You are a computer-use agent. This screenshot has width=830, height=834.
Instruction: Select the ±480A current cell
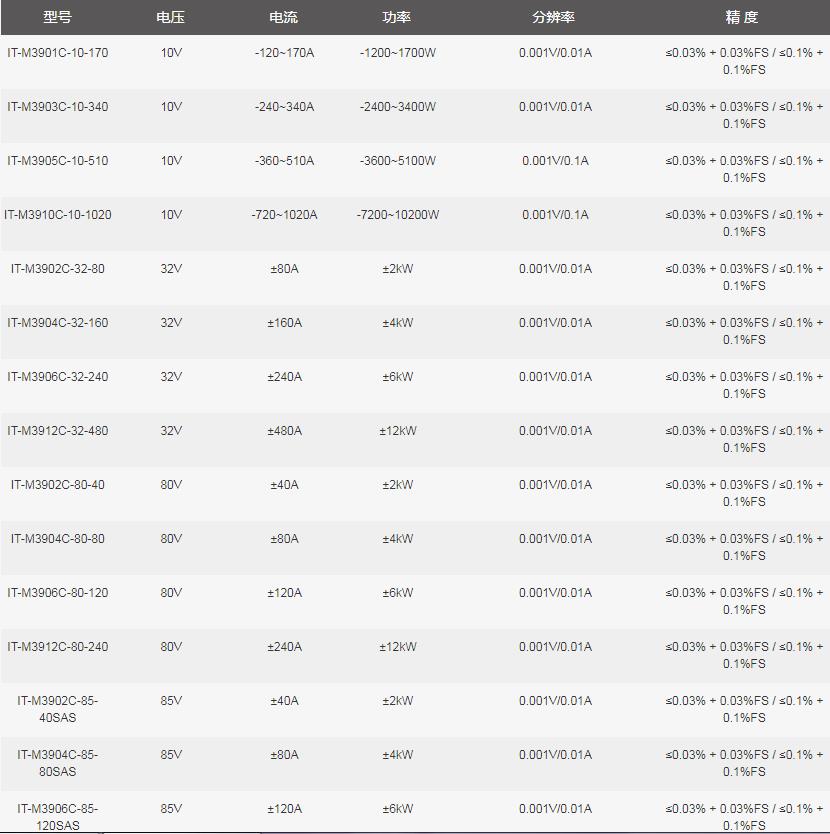coord(284,431)
